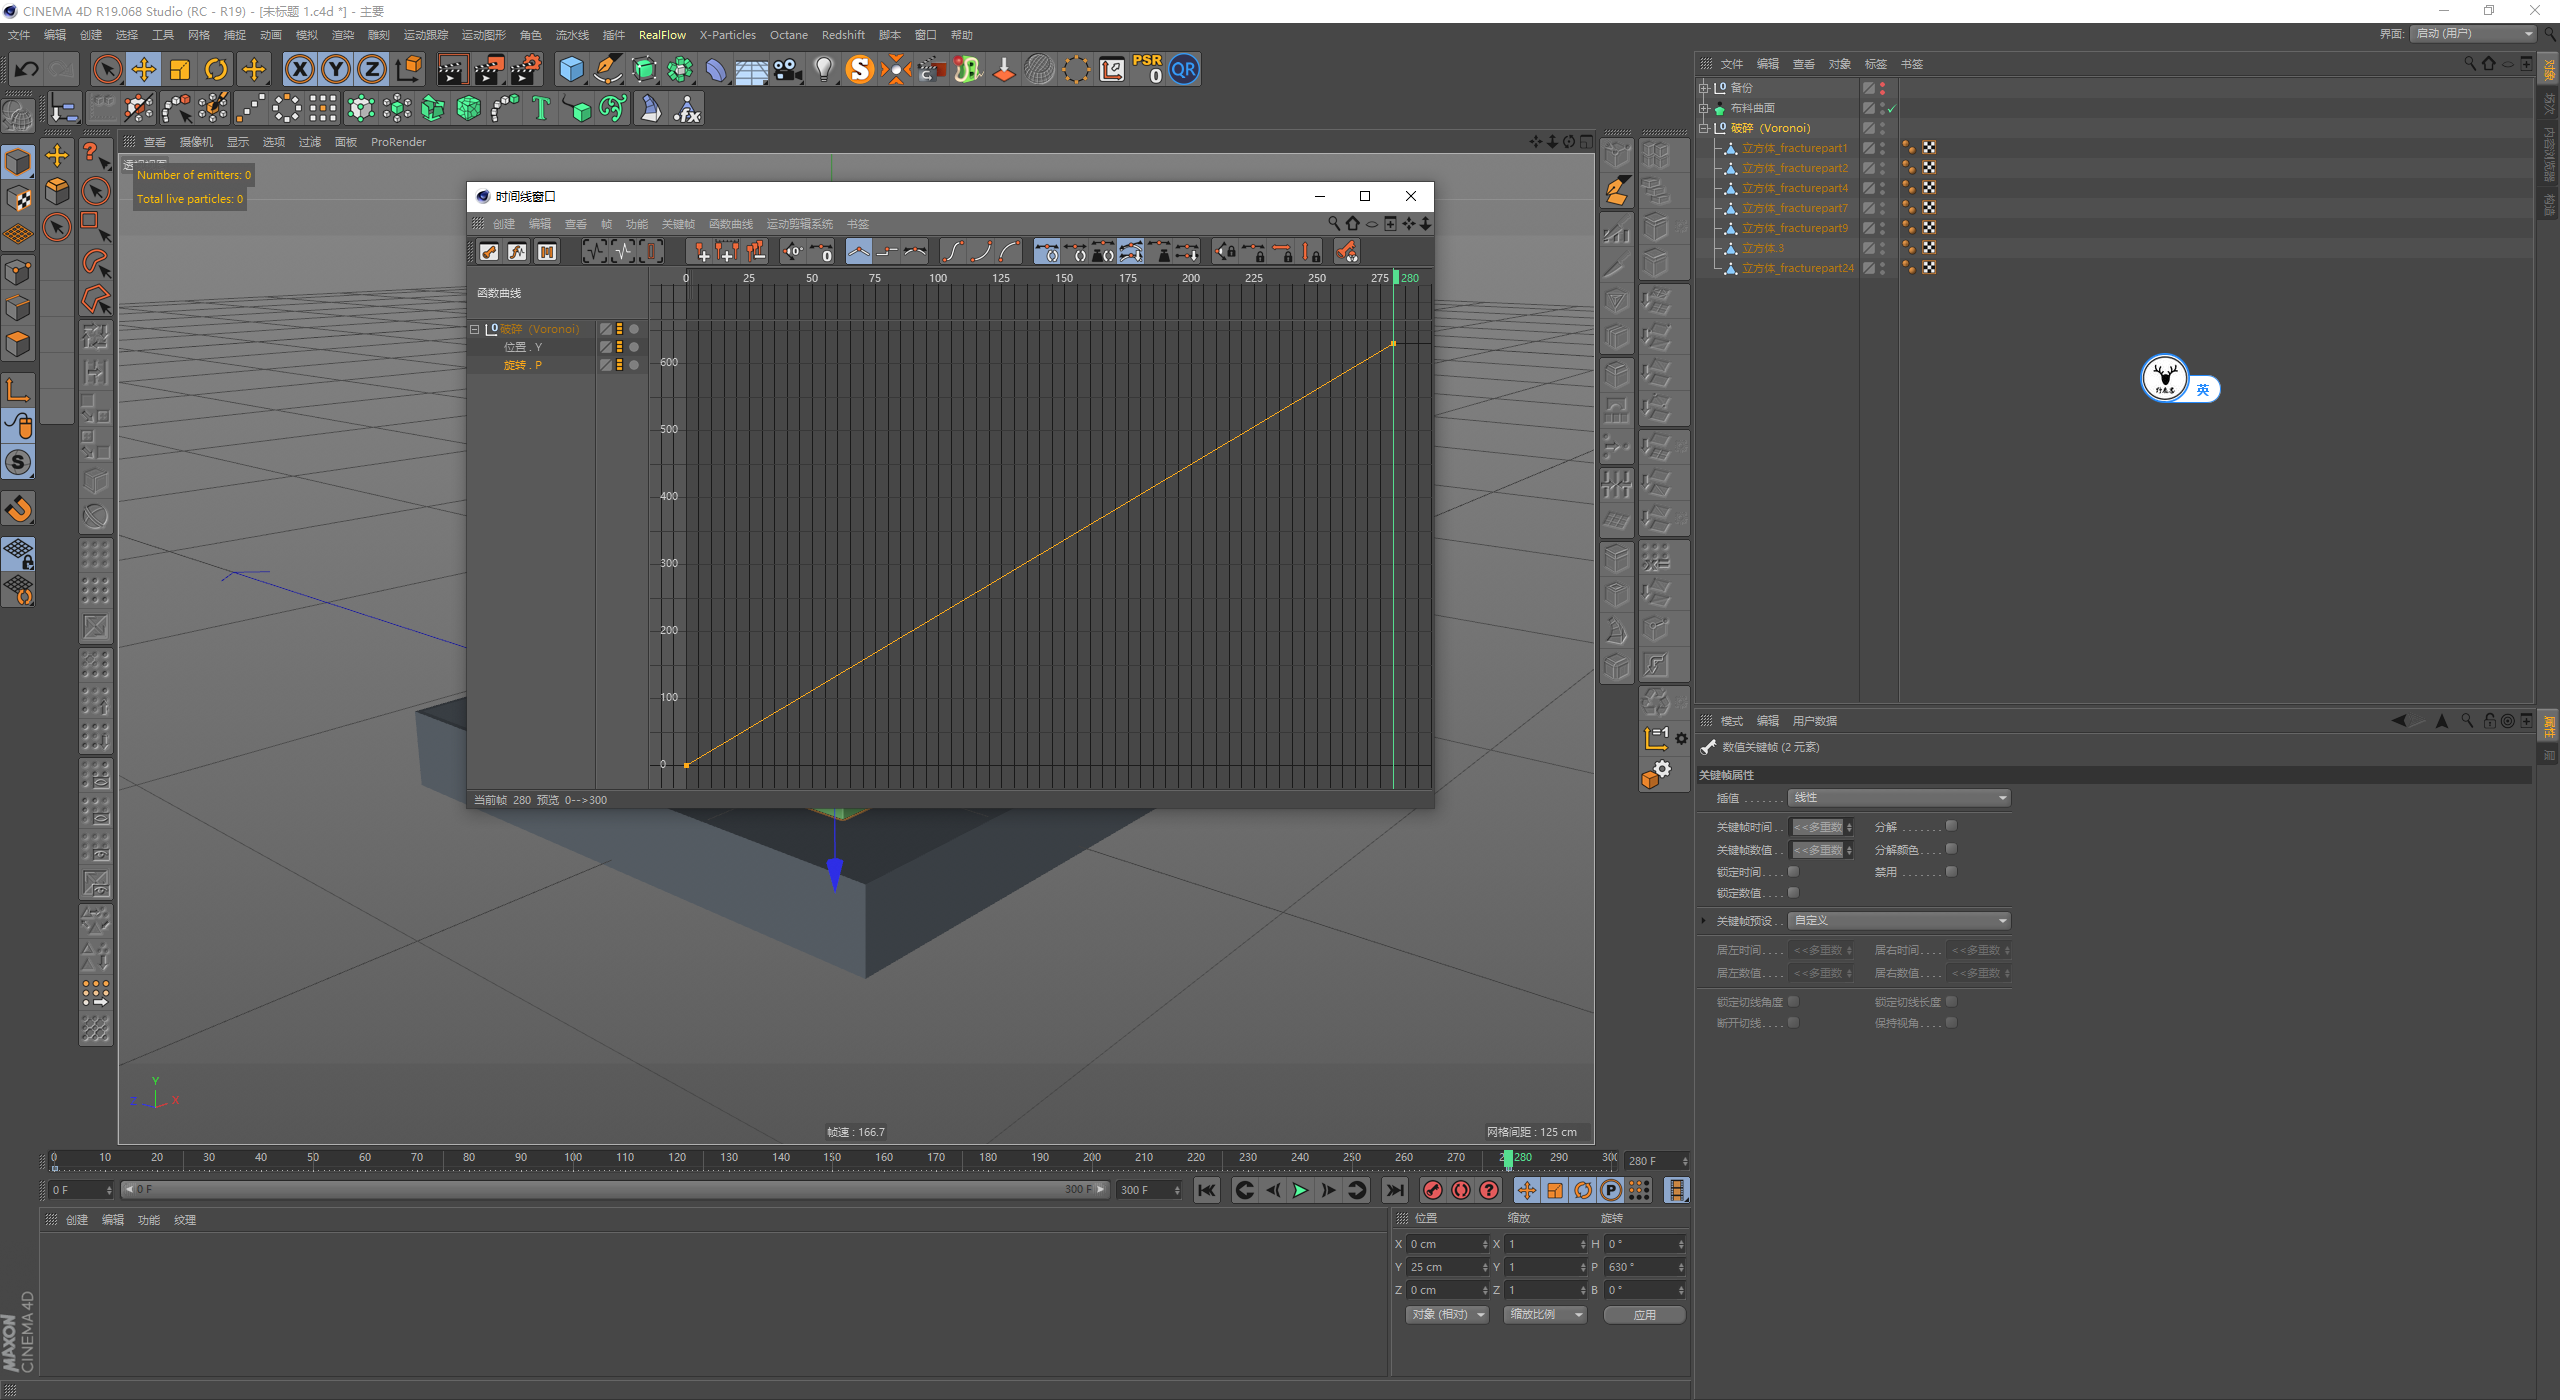Open the RealFlow menu

pyautogui.click(x=662, y=35)
